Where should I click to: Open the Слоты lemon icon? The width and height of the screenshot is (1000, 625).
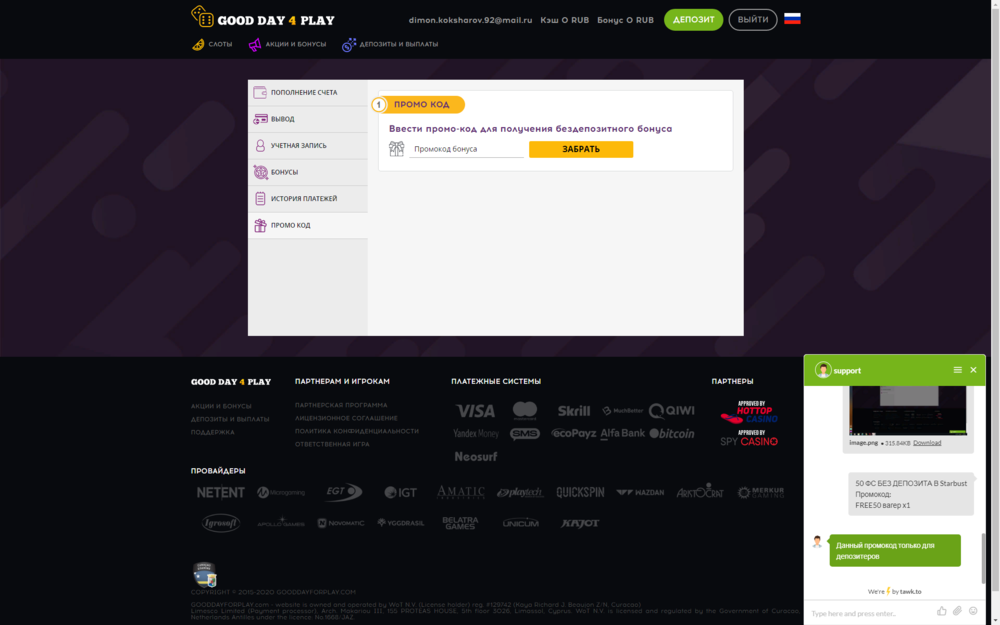coord(198,45)
